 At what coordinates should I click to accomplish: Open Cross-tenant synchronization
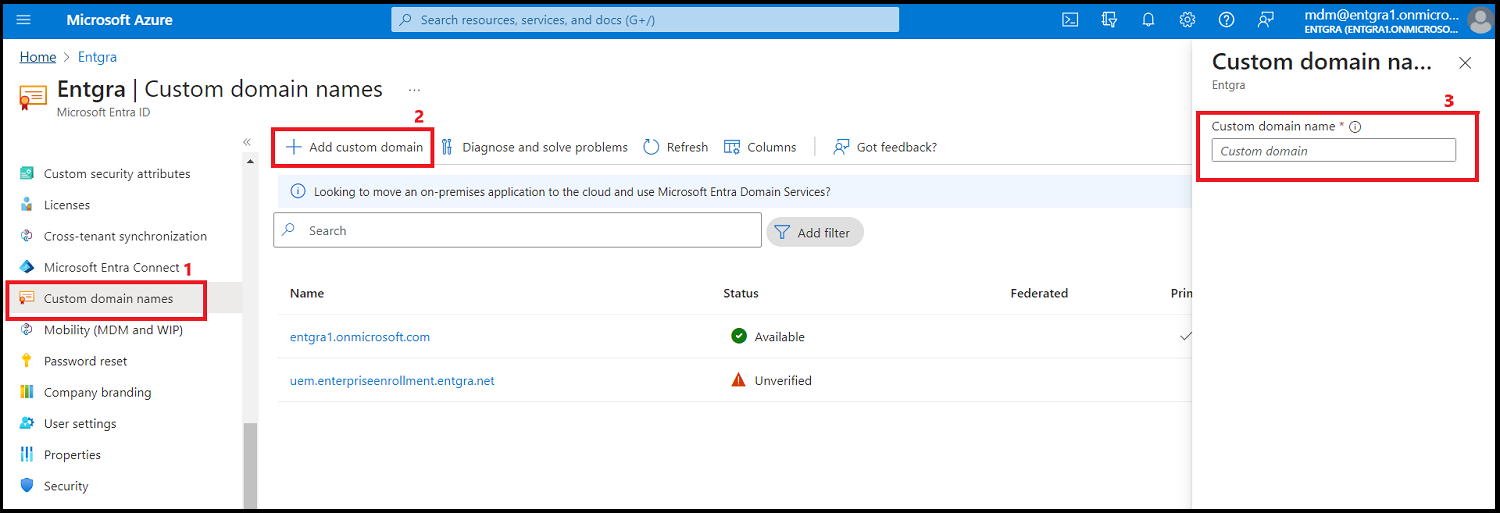[125, 236]
